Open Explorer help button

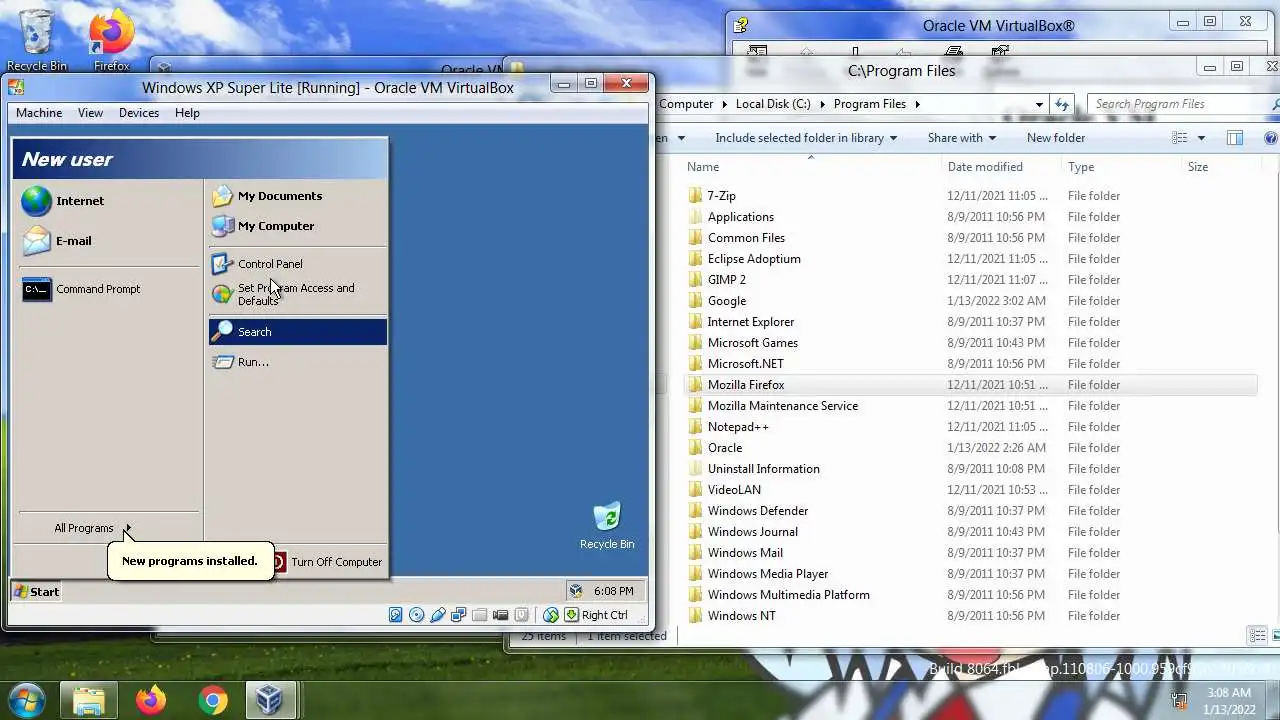tap(1271, 138)
